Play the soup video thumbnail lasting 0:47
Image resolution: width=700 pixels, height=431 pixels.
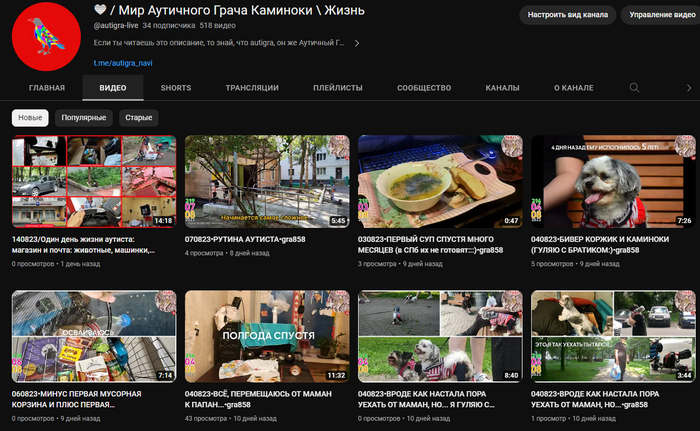(440, 181)
